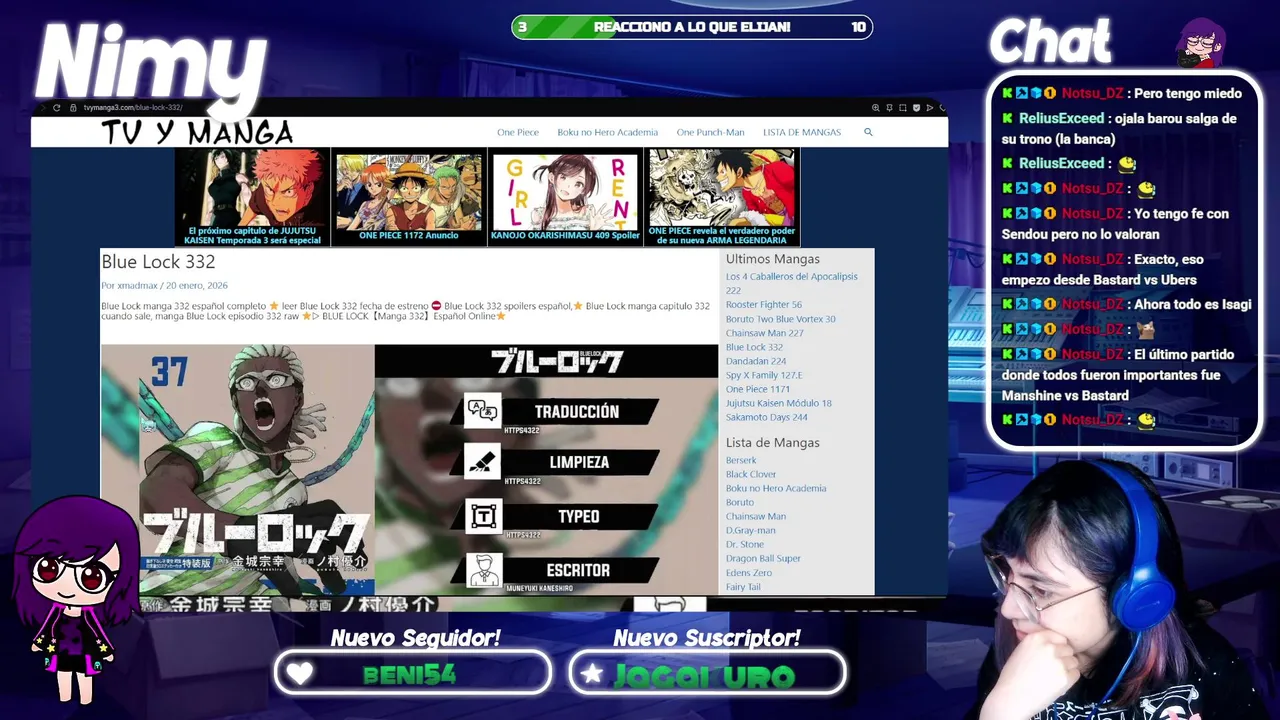The image size is (1280, 720).
Task: Open the Boku no Hero Academia menu
Action: click(607, 132)
